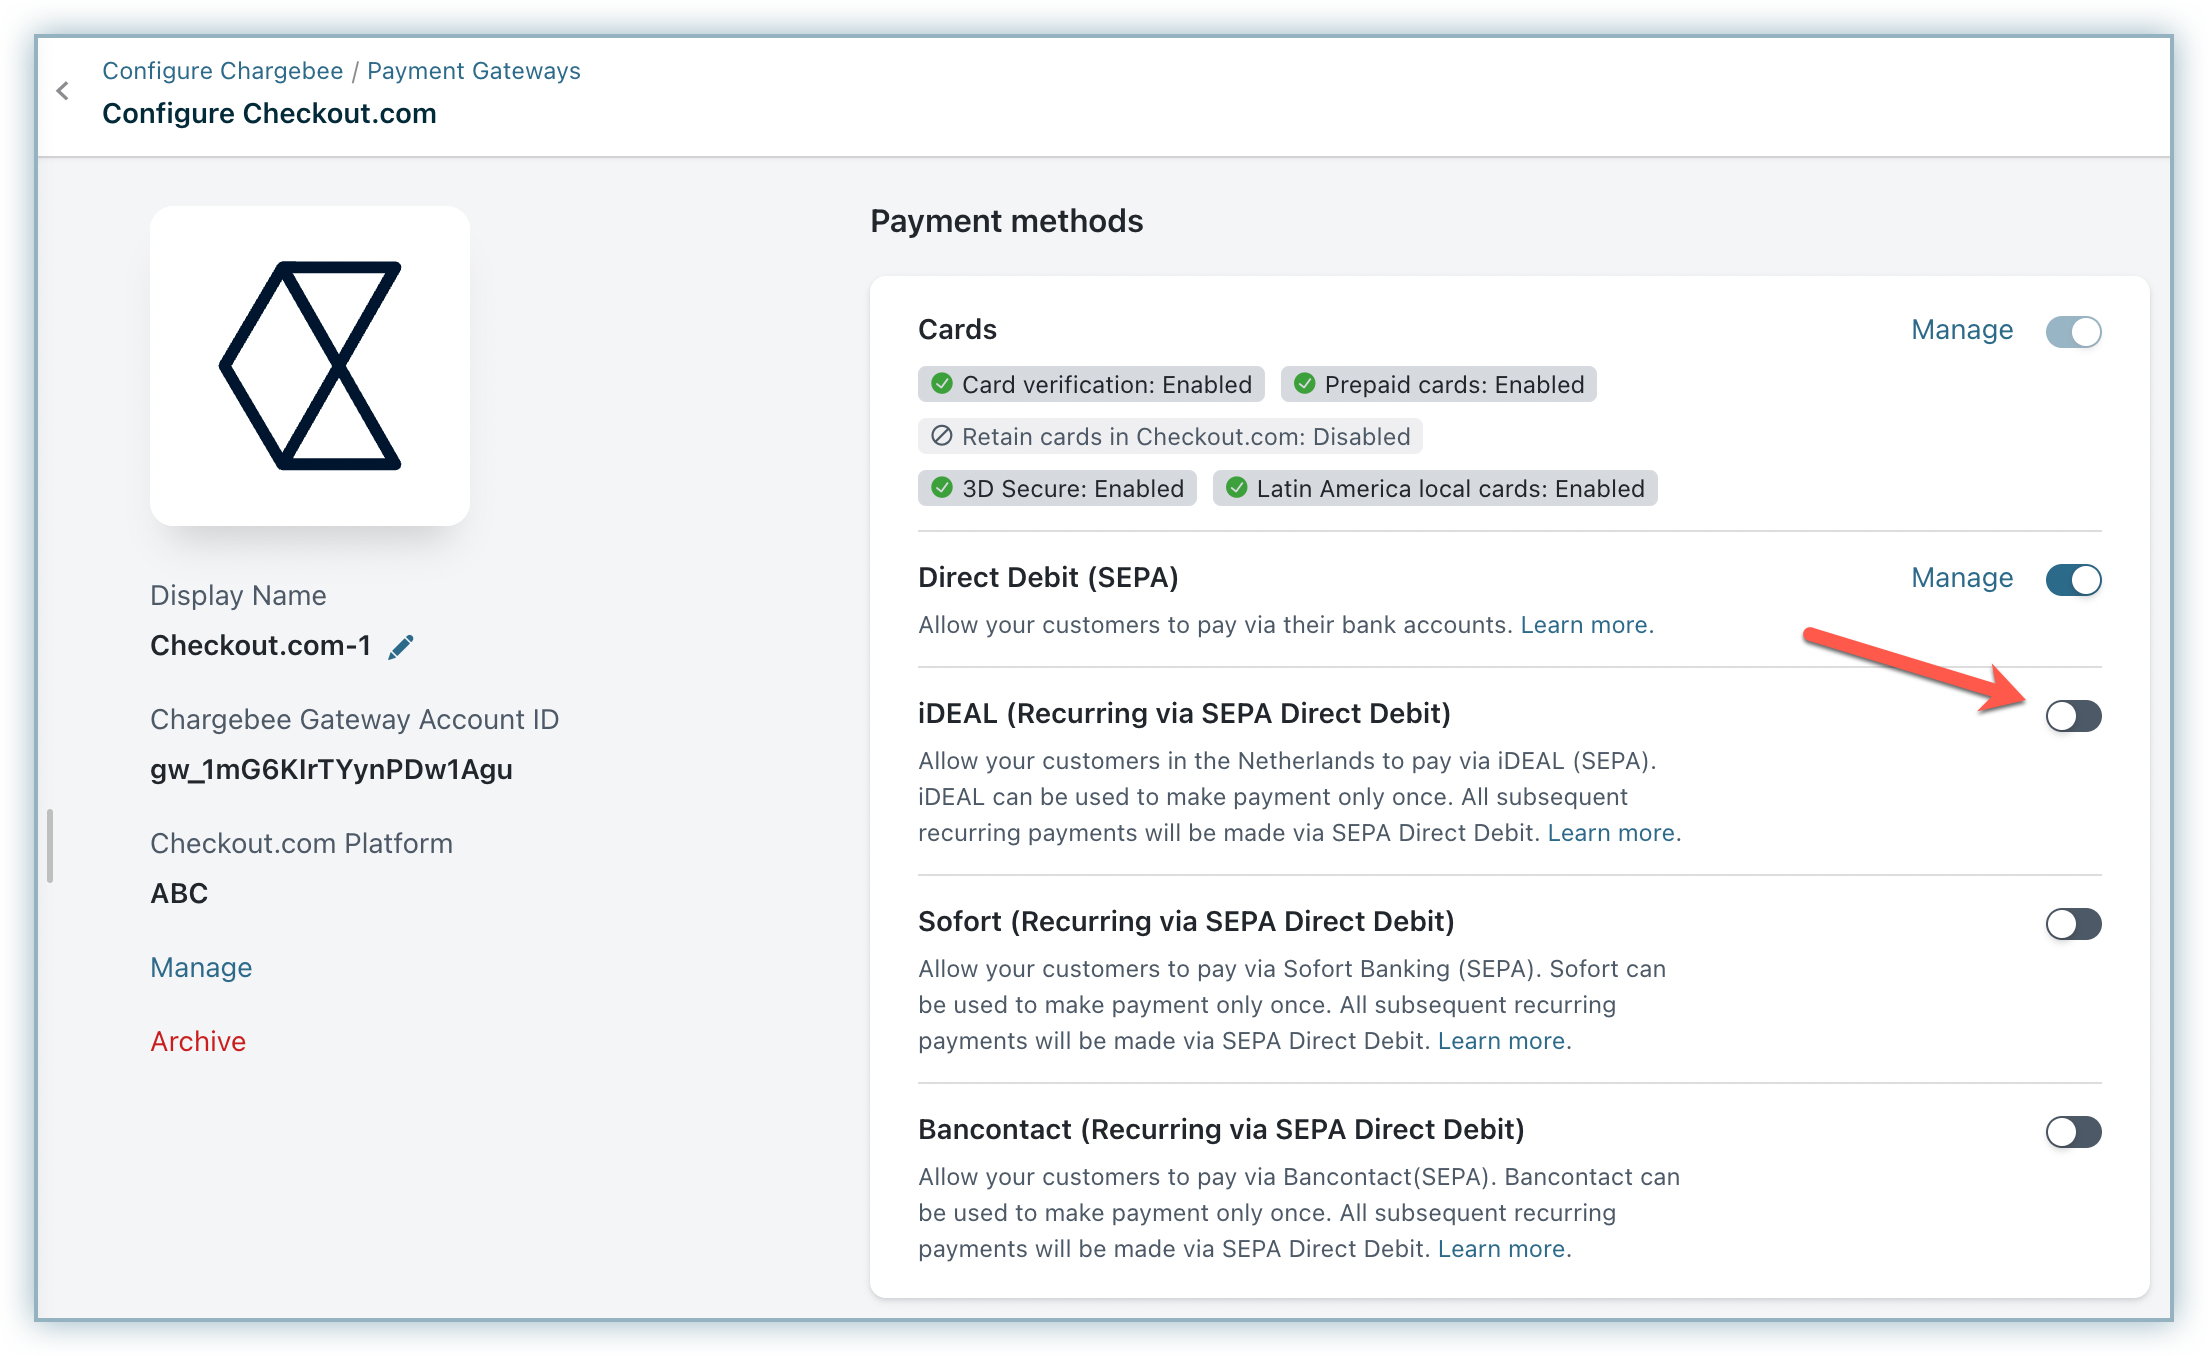Click Latin America local cards: Enabled badge
Viewport: 2208px width, 1356px height.
[x=1435, y=488]
